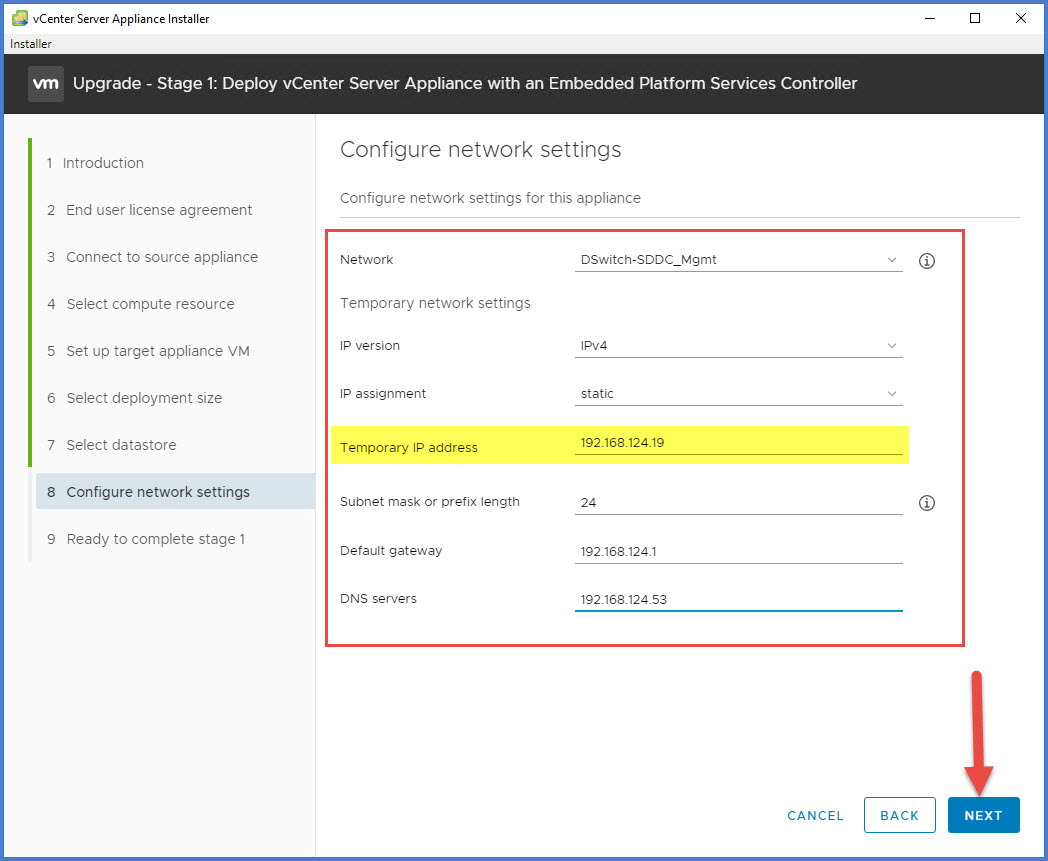The image size is (1048, 861).
Task: Click the info icon beside Subnet mask field
Action: [926, 503]
